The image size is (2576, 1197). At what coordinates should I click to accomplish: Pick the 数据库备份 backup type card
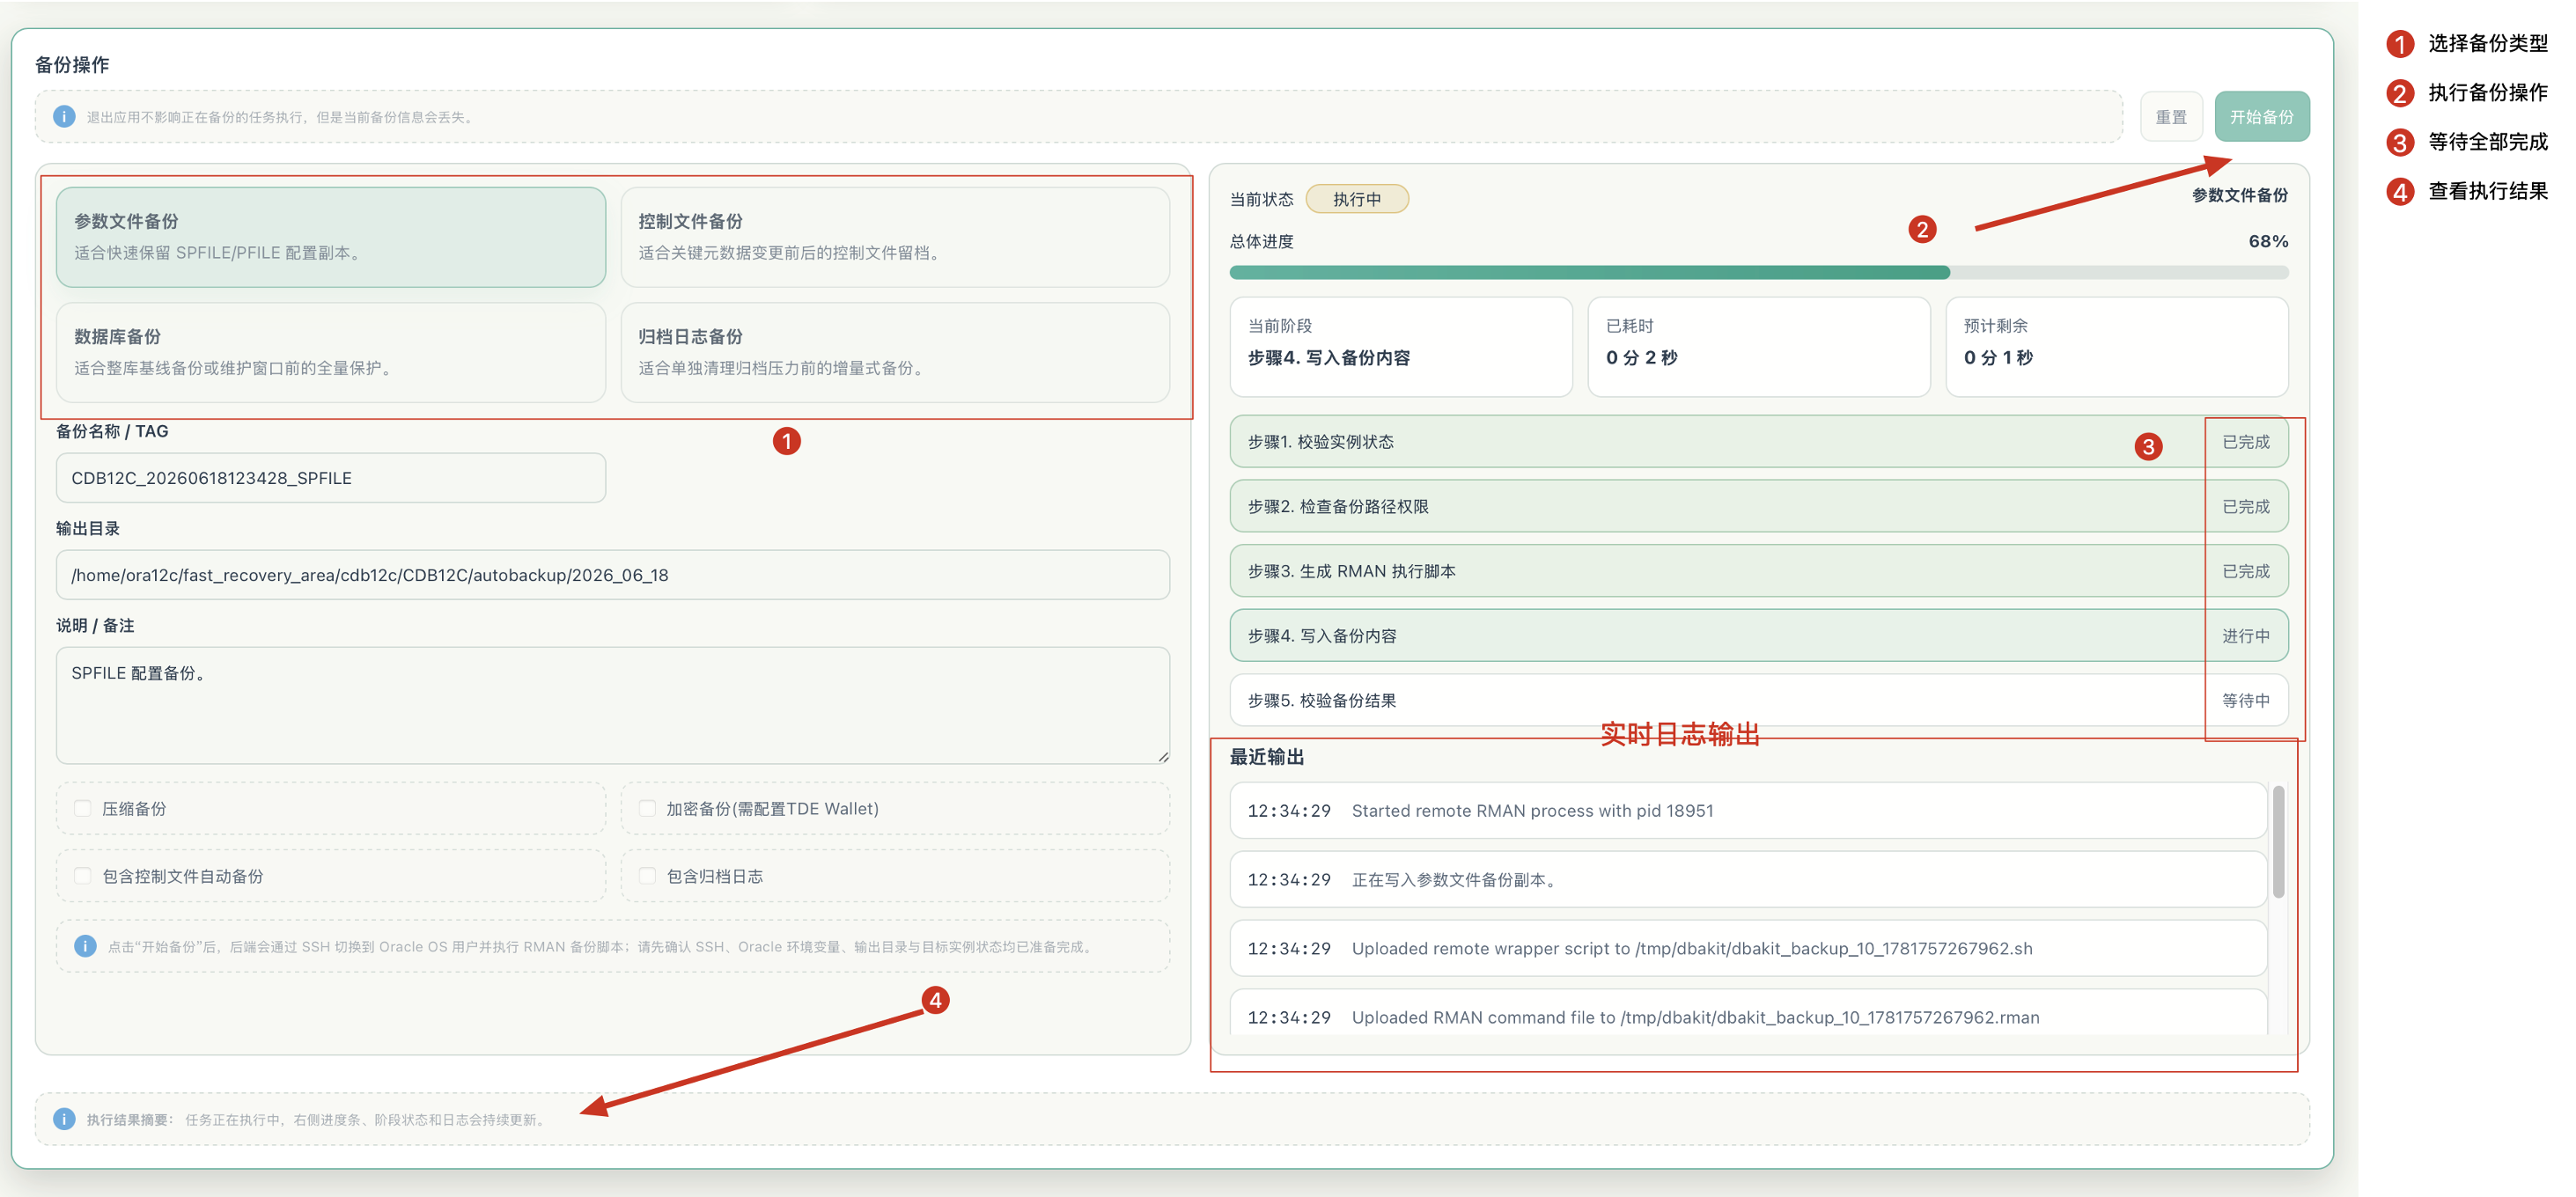pos(331,352)
